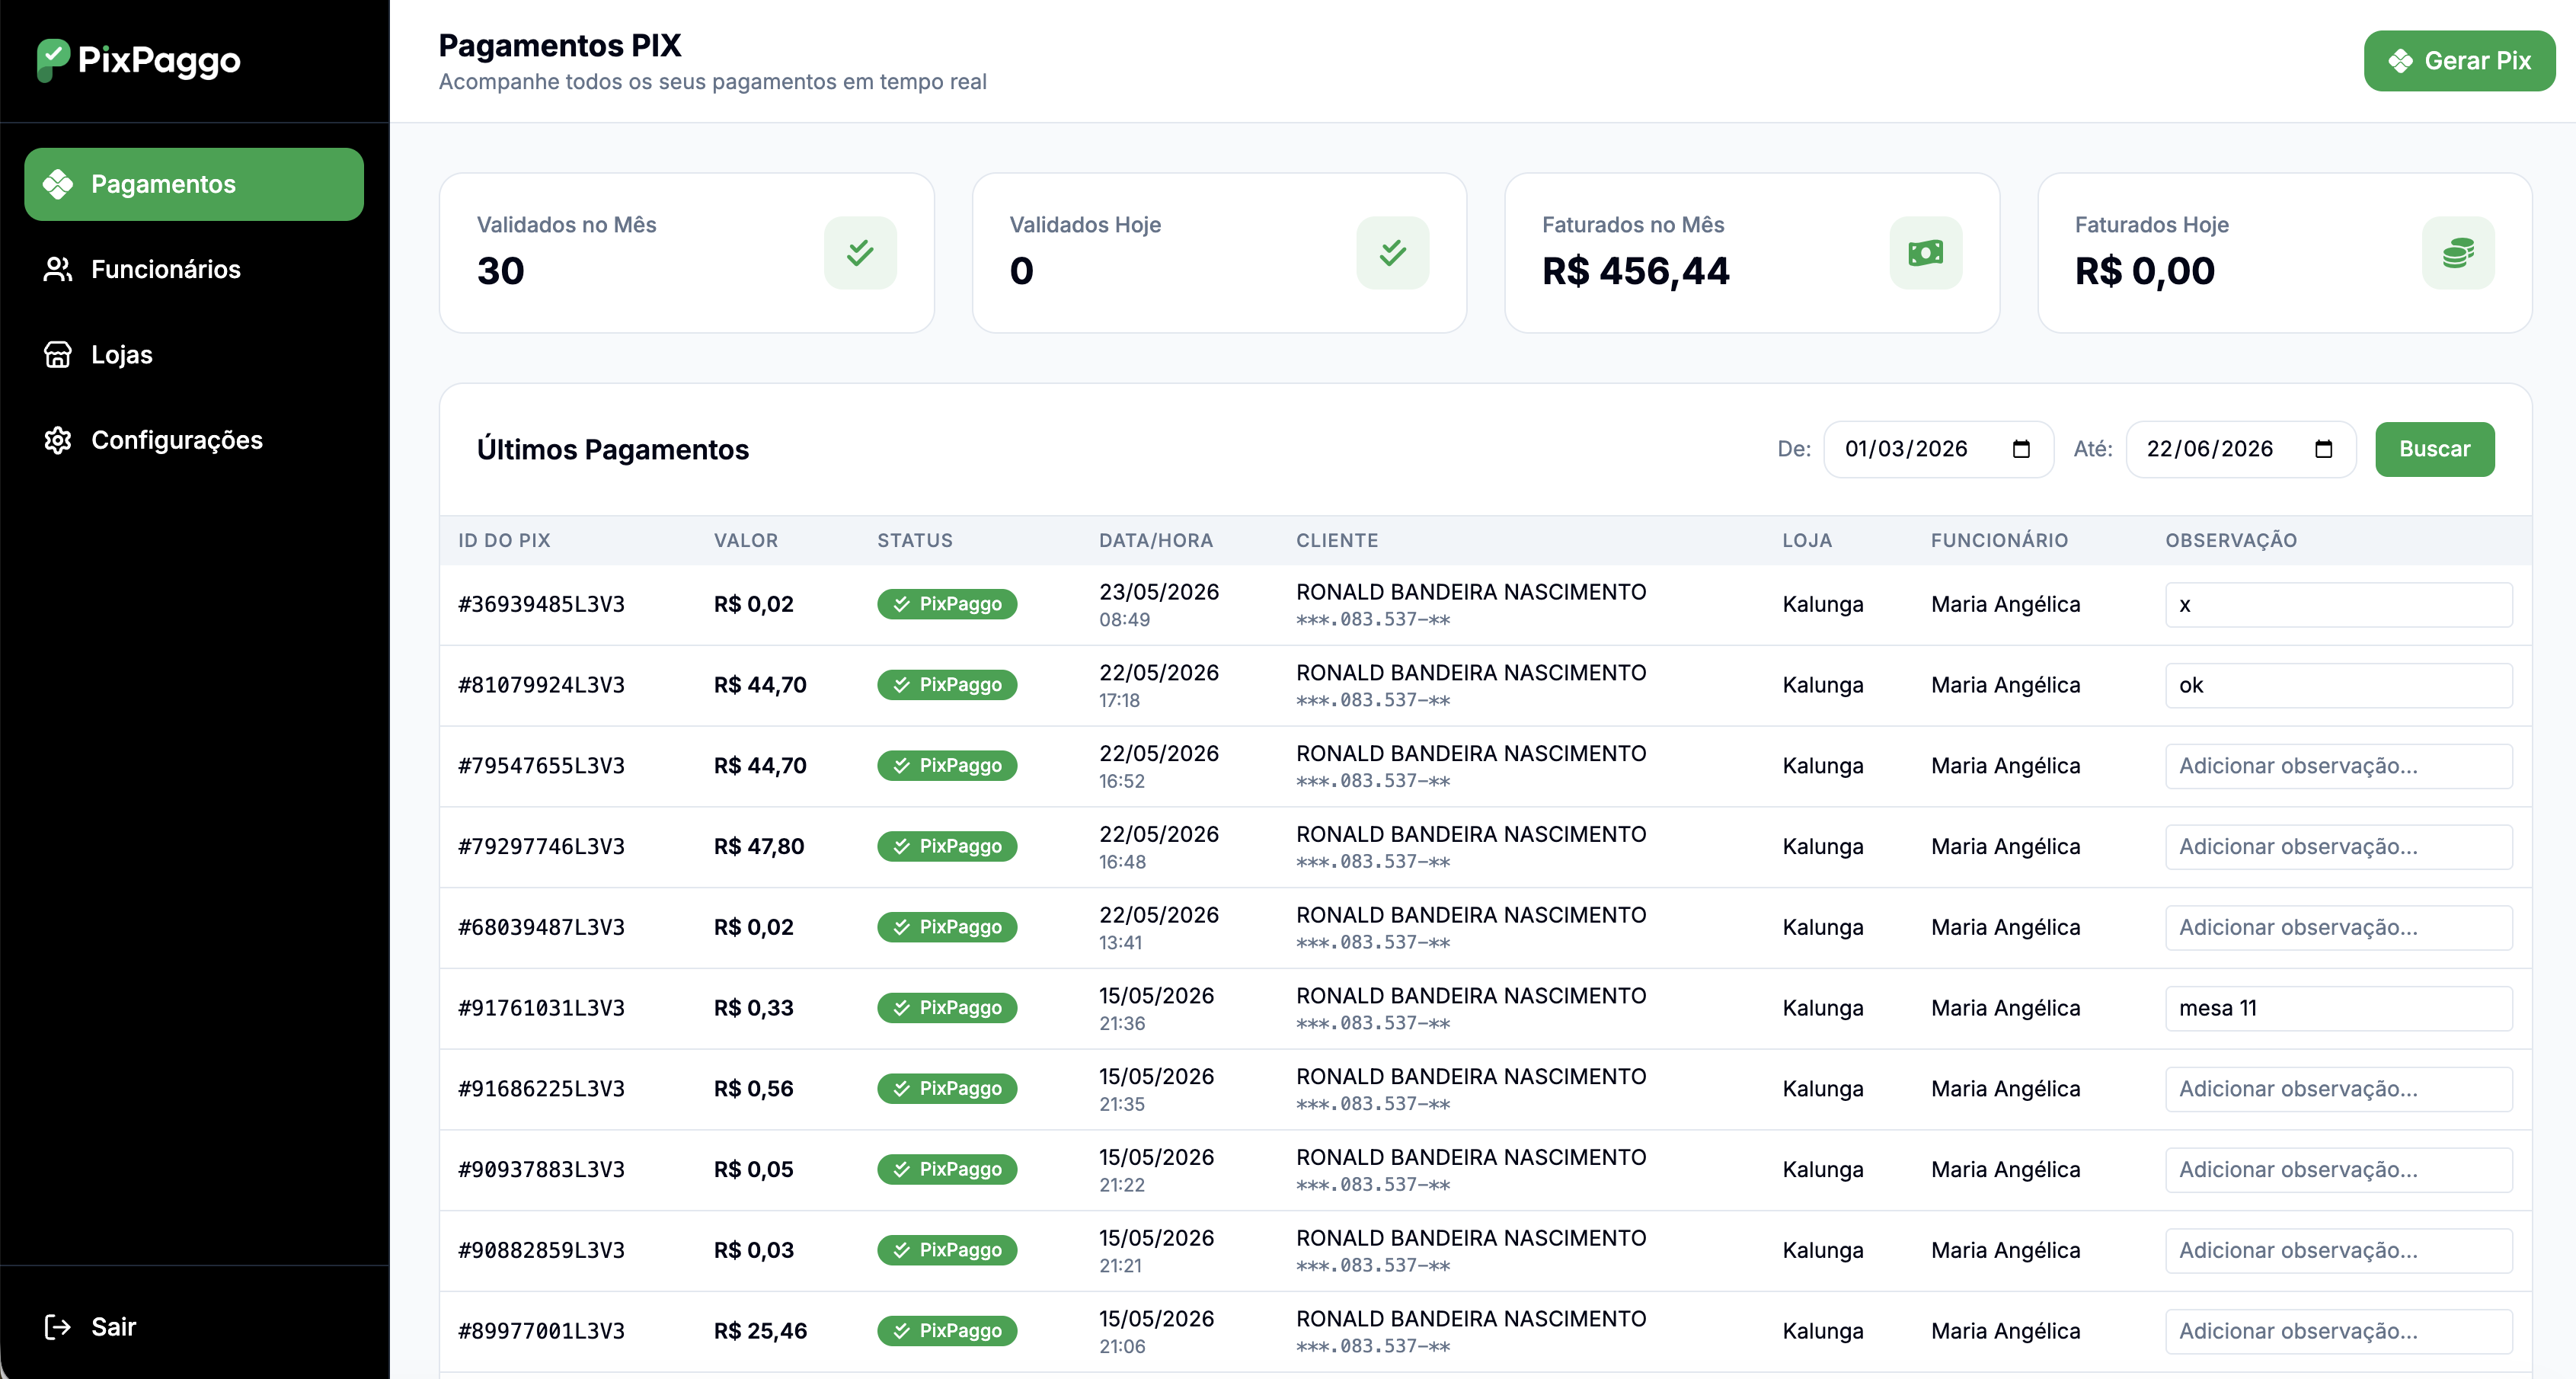Select Sair to log out
Screen dimensions: 2576x1379
point(194,1327)
